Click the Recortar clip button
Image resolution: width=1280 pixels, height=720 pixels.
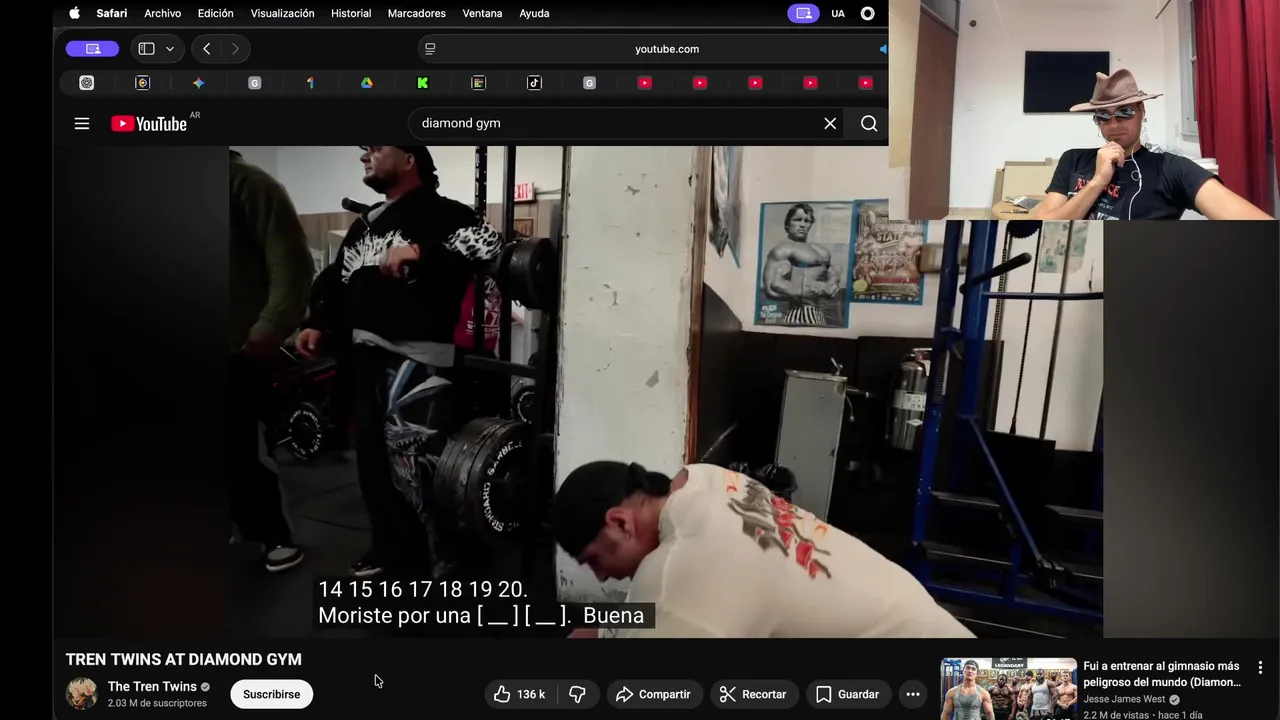(x=753, y=694)
